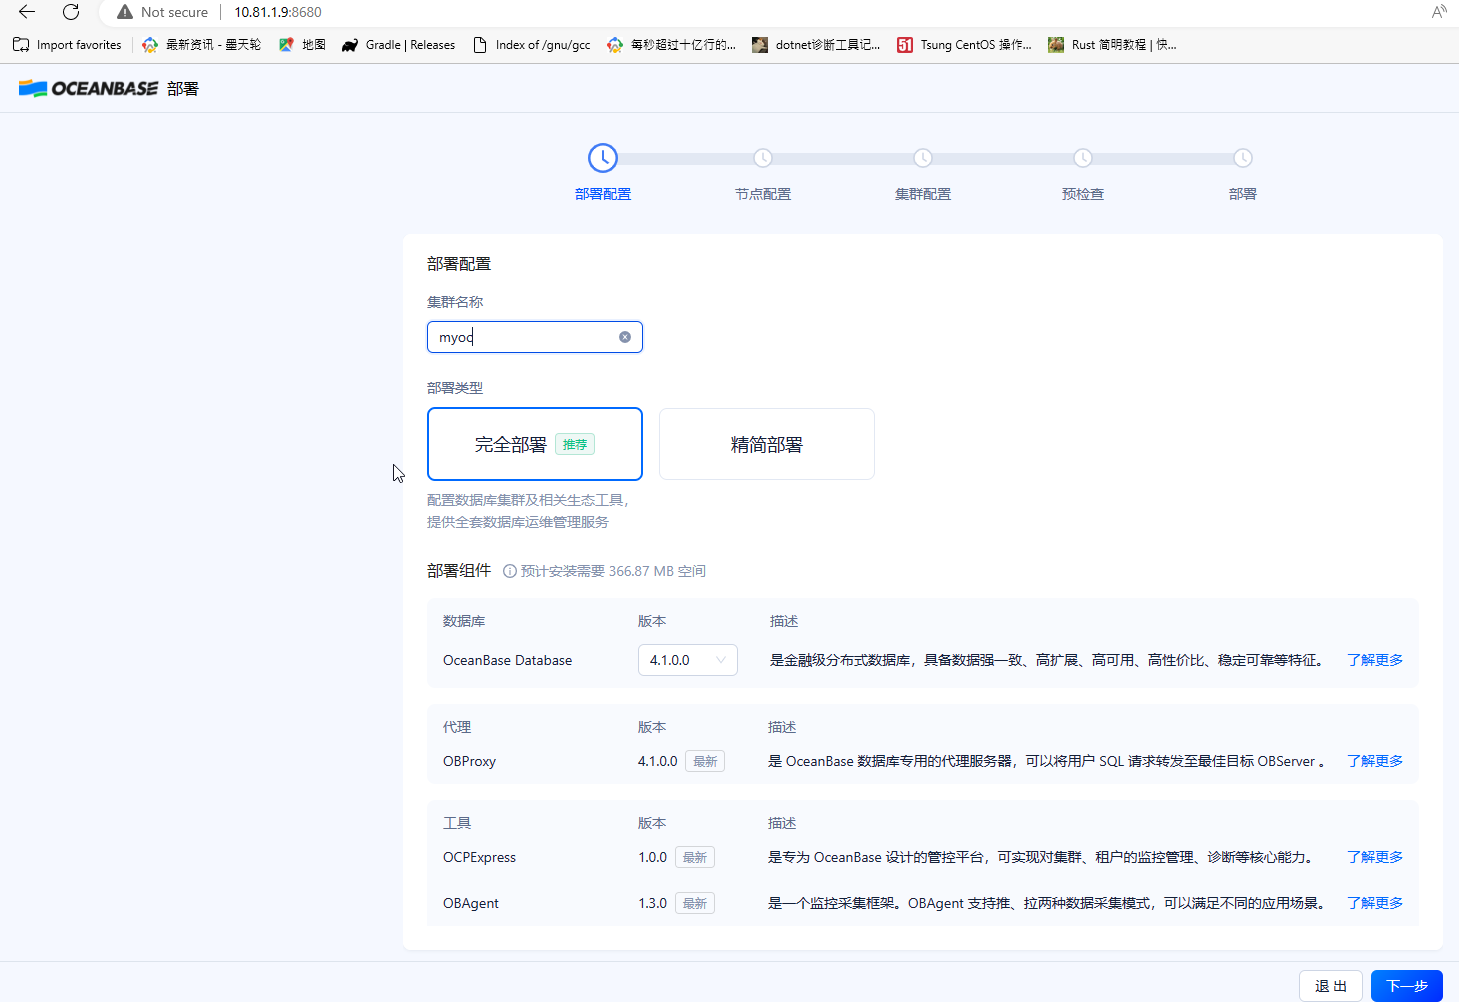
Task: Click the 集群配置 step clock icon
Action: point(923,158)
